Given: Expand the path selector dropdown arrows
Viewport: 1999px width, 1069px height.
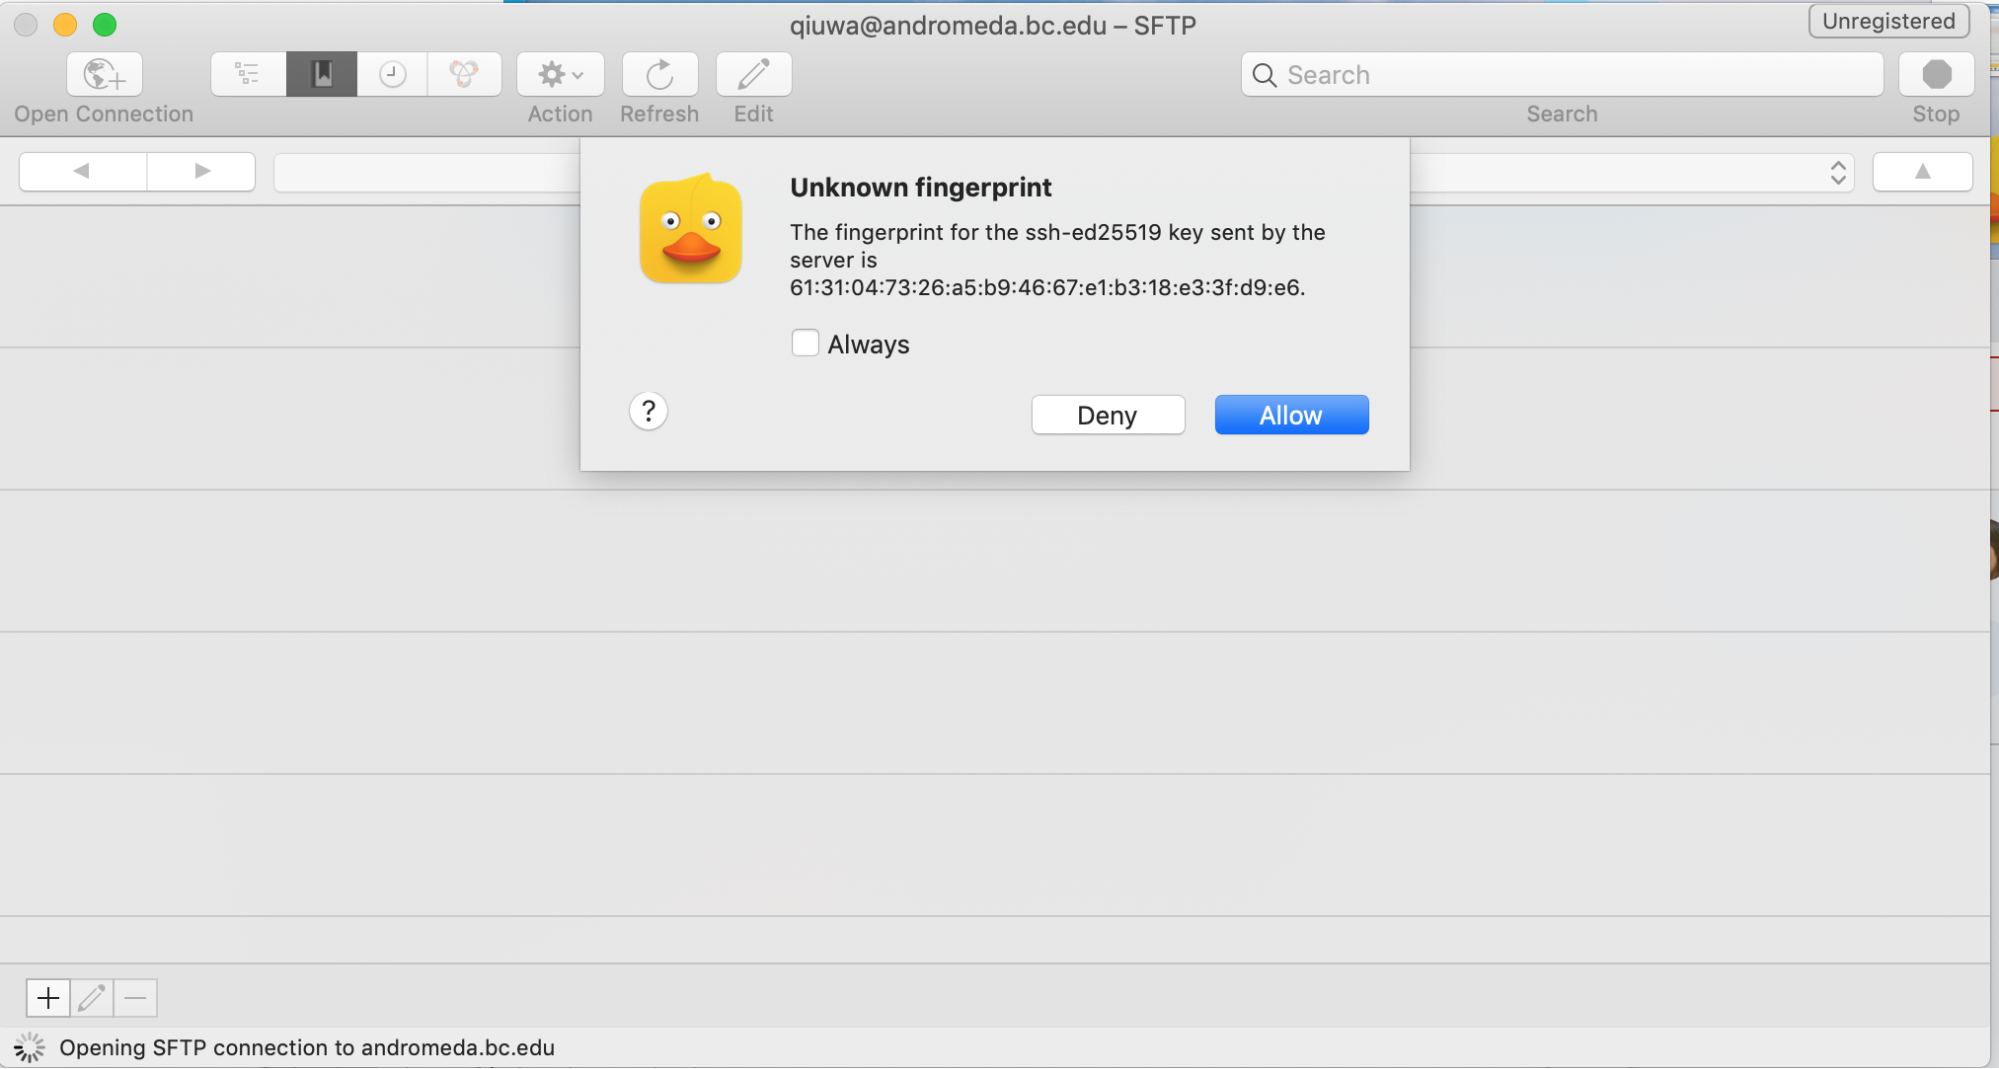Looking at the screenshot, I should [x=1837, y=172].
